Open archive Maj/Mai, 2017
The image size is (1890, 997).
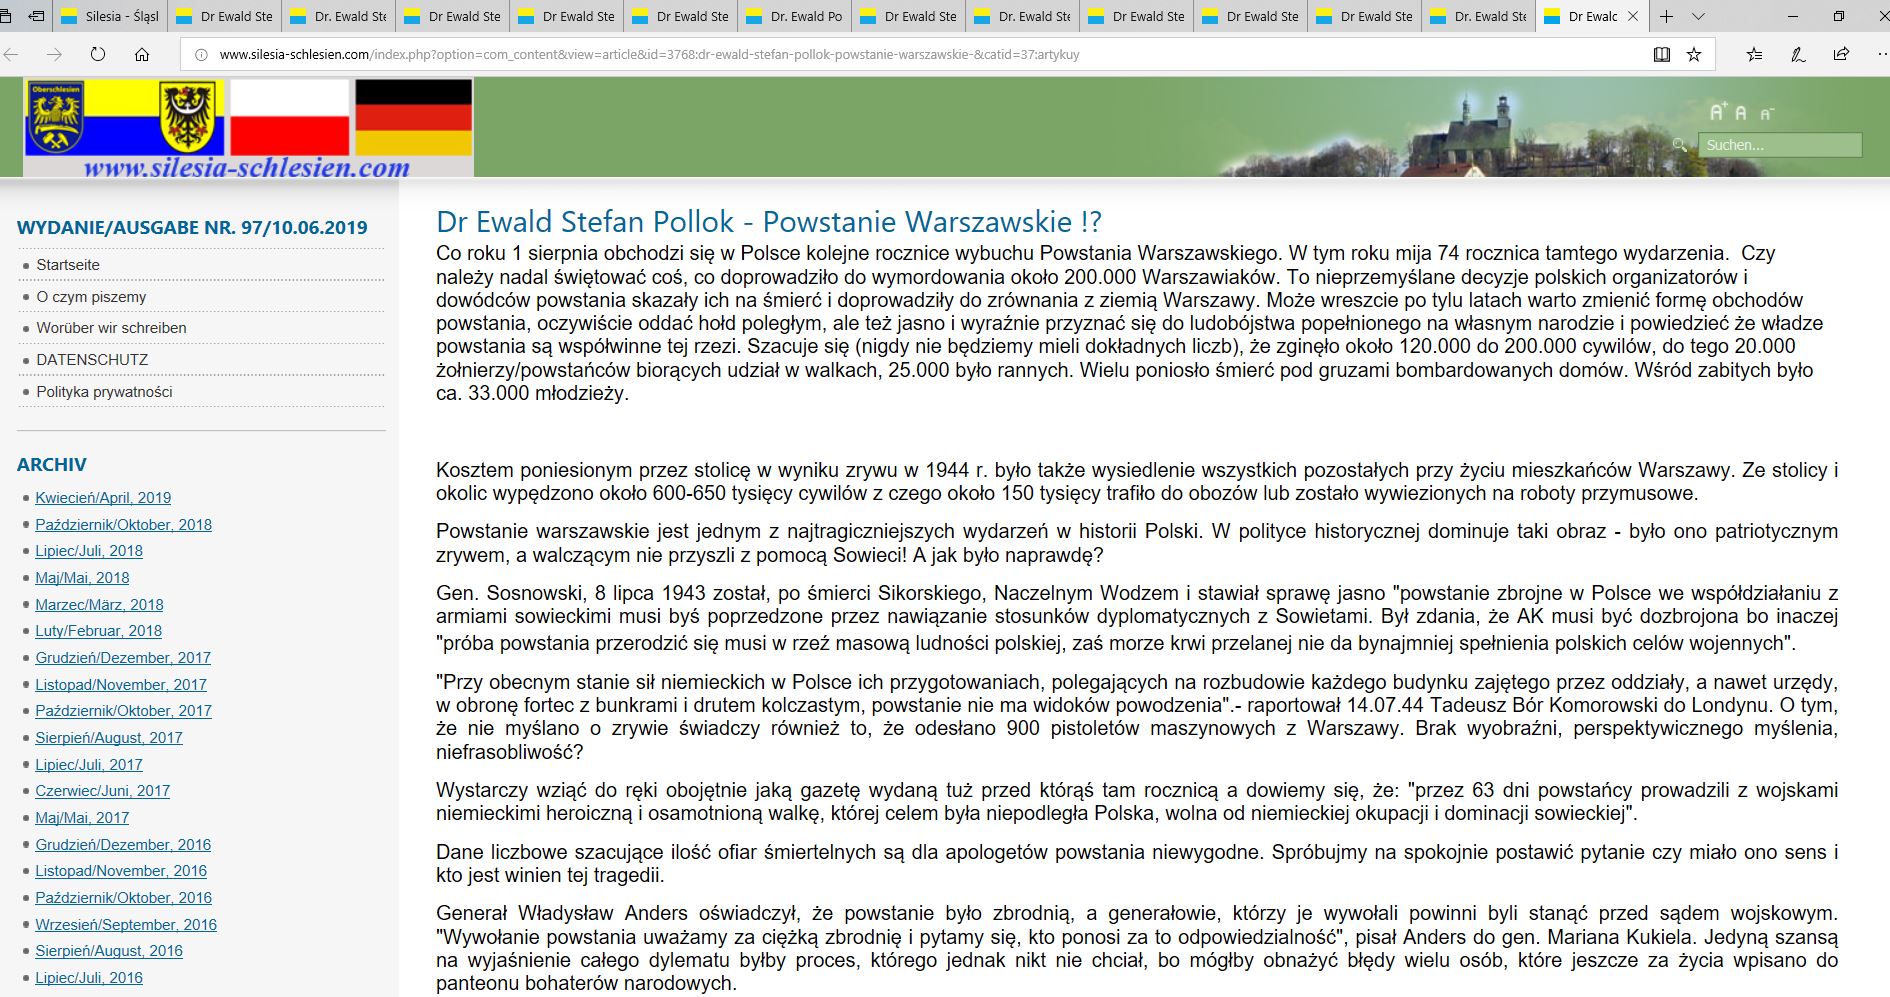[x=82, y=818]
